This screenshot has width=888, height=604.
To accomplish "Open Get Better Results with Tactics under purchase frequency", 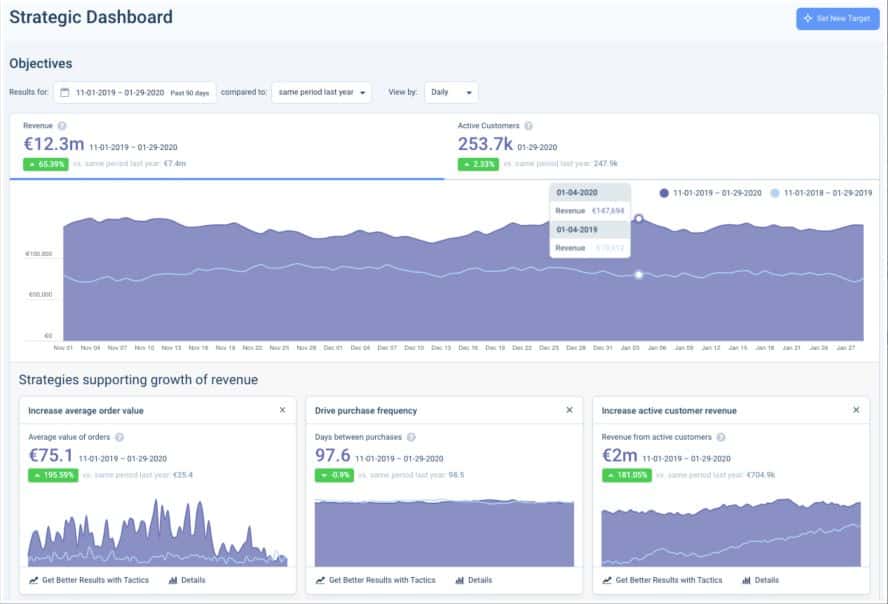I will tap(375, 580).
